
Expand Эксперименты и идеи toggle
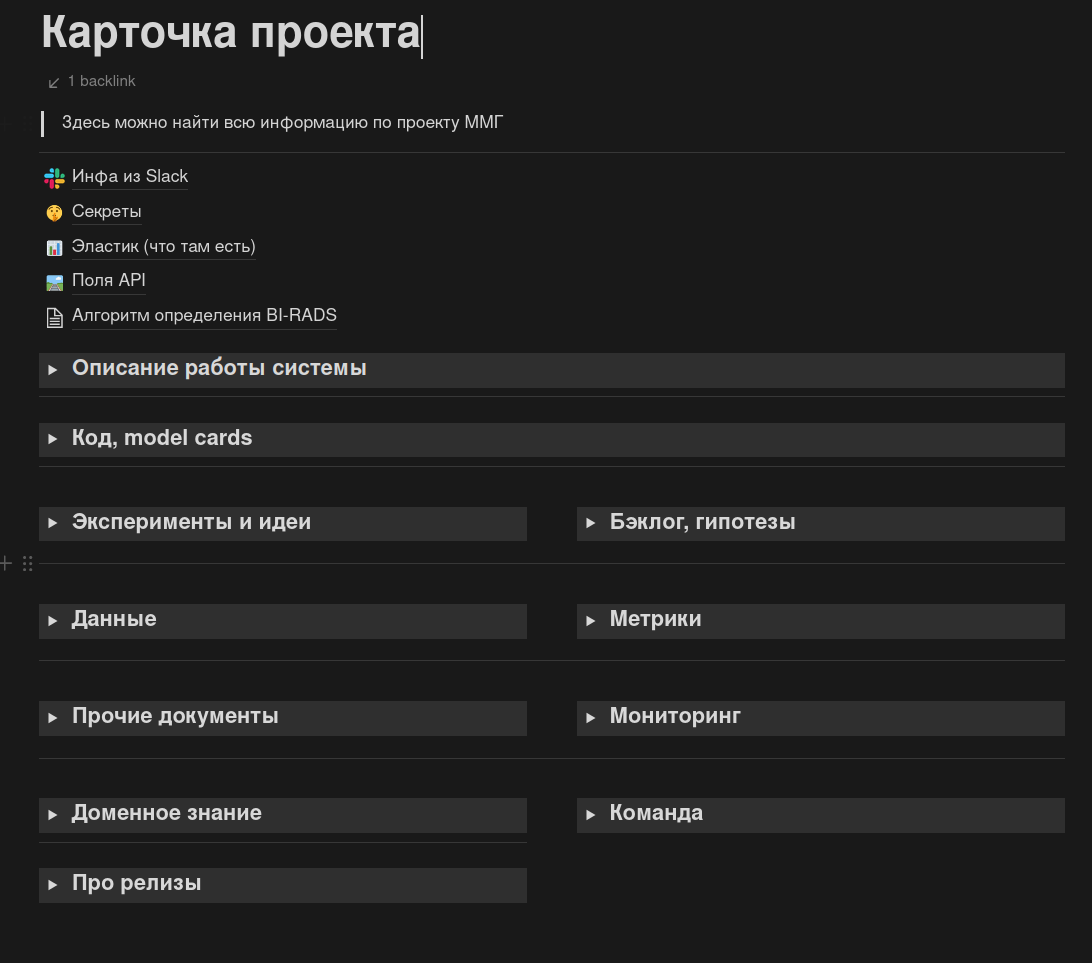click(53, 523)
